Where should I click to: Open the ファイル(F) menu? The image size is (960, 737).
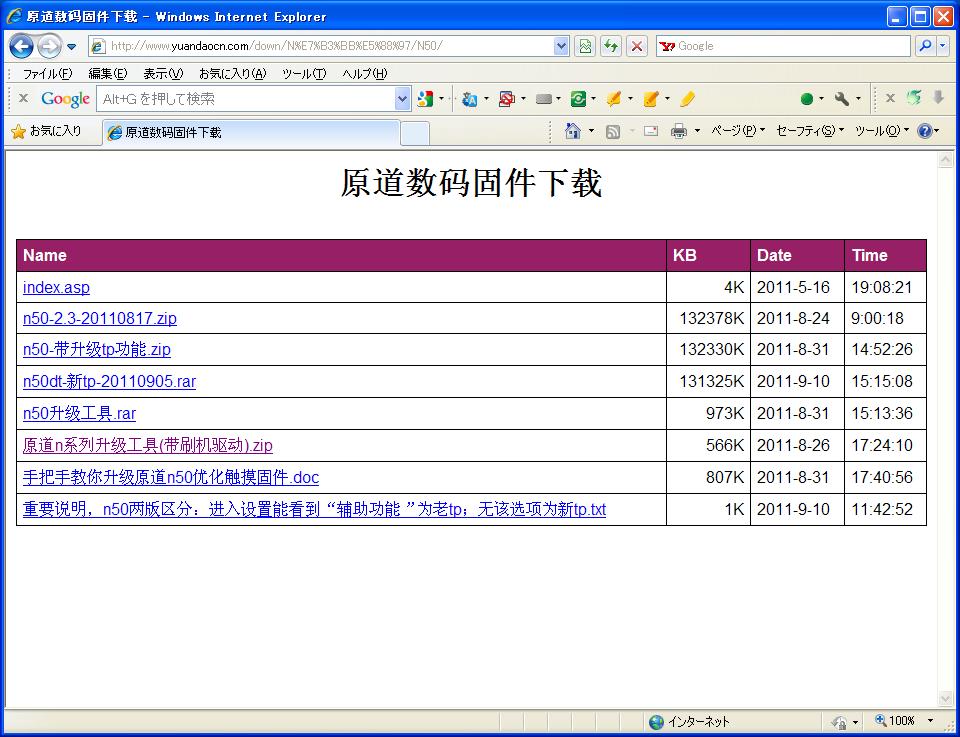click(x=47, y=74)
